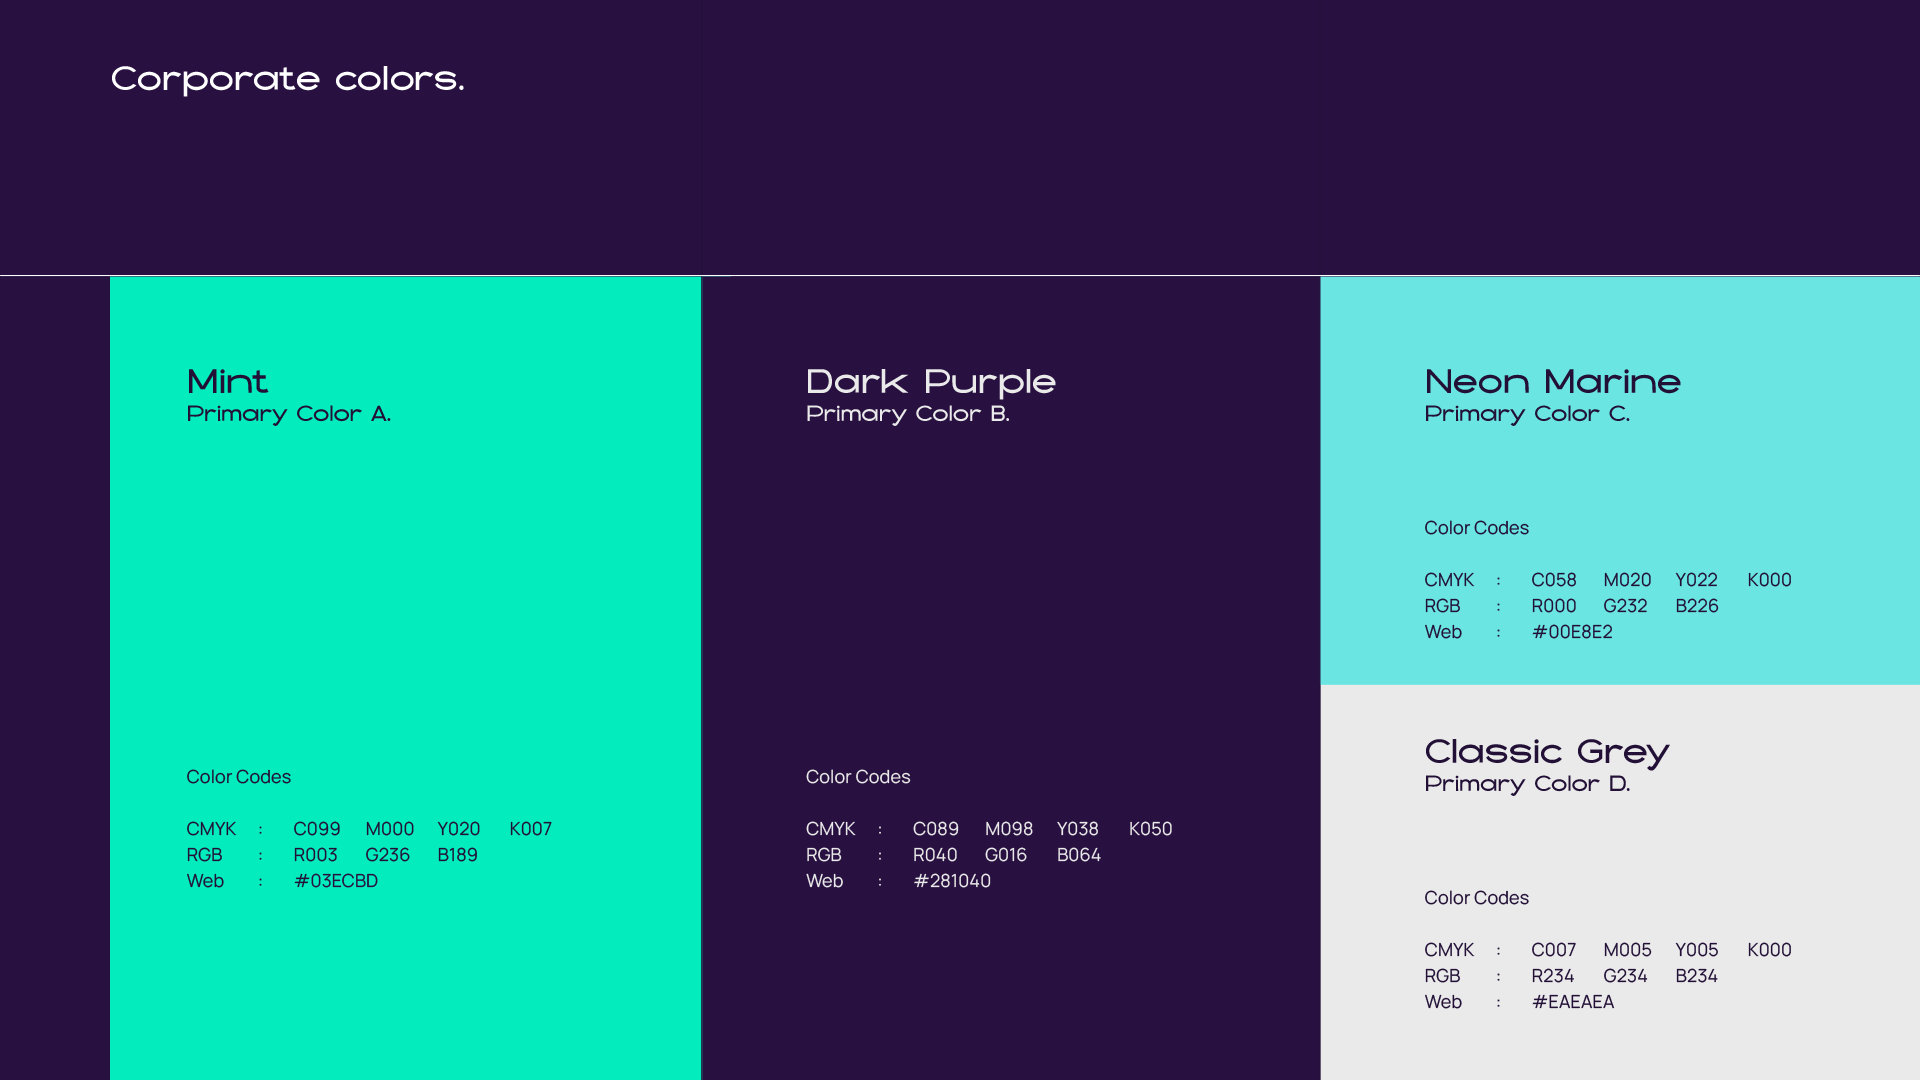Click the R234 RGB value
This screenshot has height=1080, width=1920.
click(1552, 976)
